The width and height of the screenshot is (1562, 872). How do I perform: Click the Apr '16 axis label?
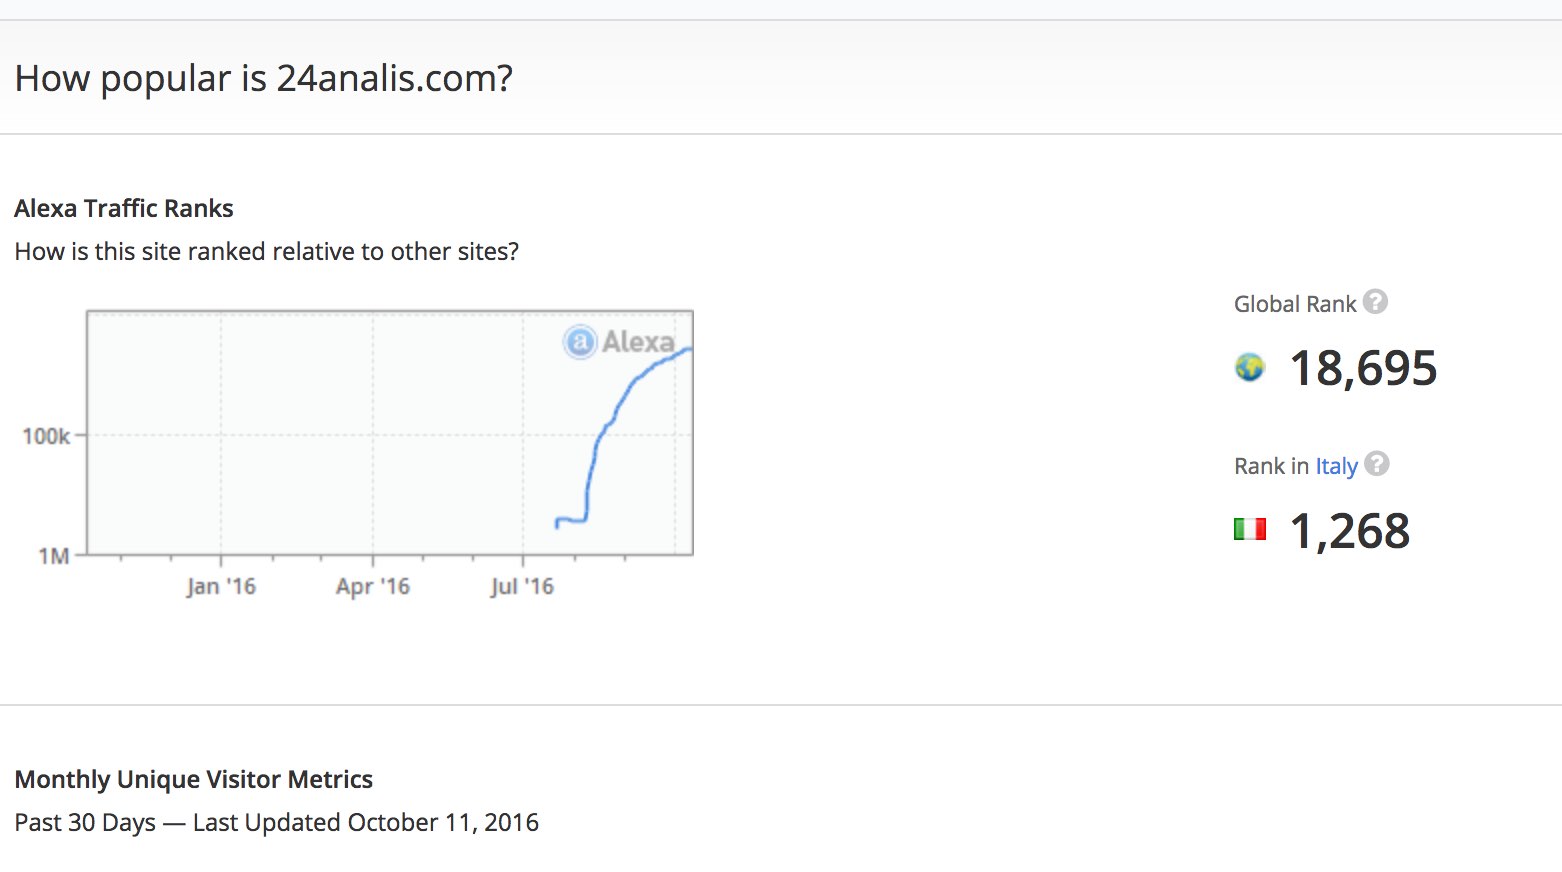click(373, 586)
